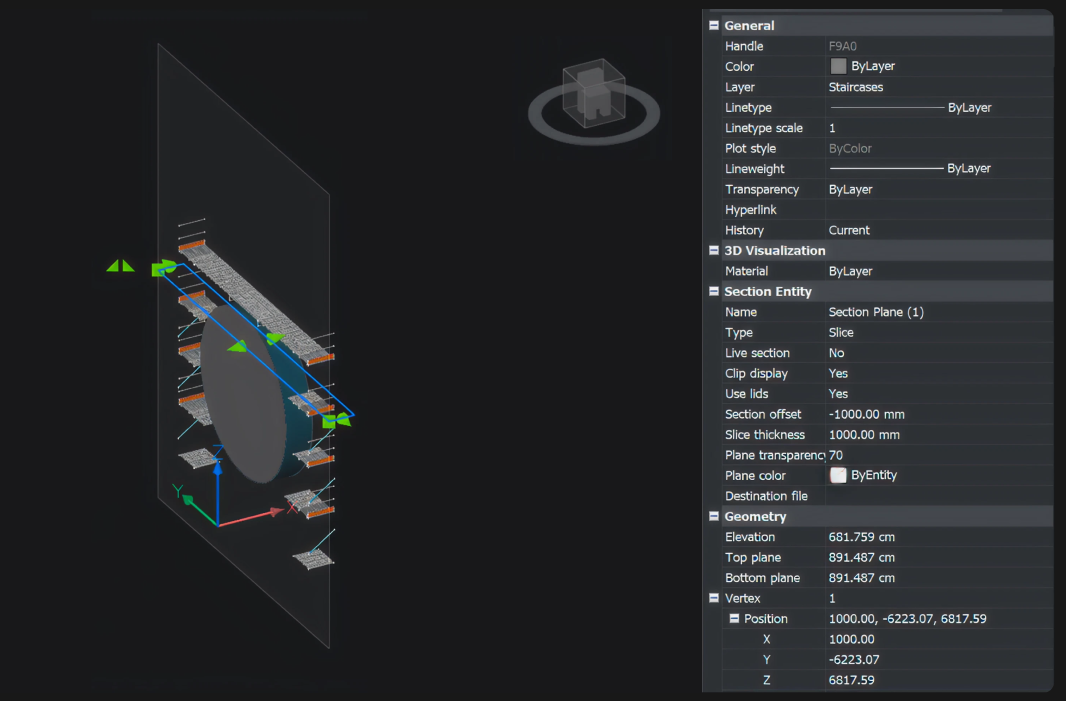The image size is (1066, 701).
Task: Collapse the General properties section
Action: coord(713,25)
